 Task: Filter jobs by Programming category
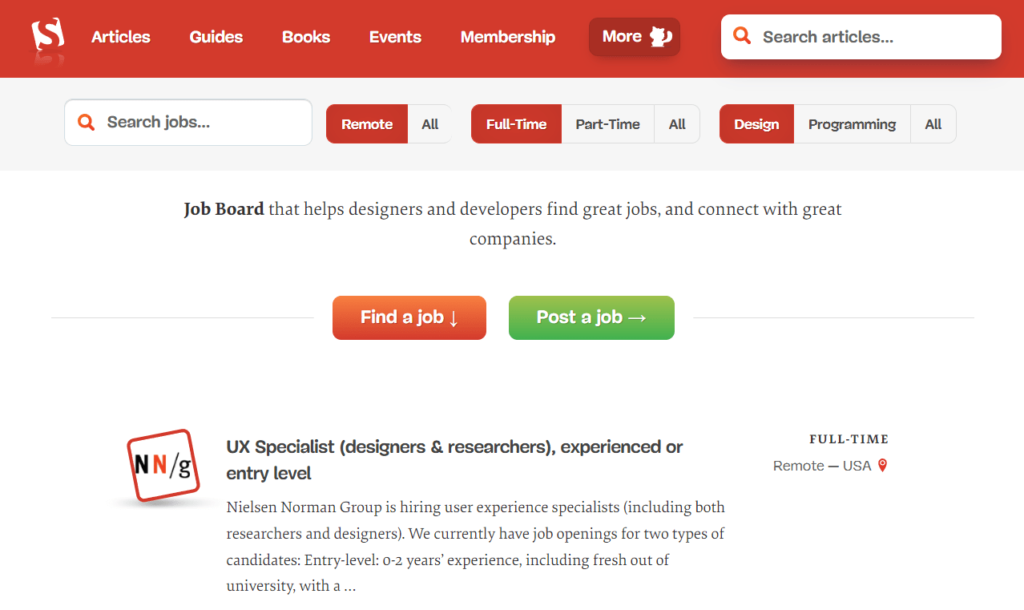coord(852,124)
